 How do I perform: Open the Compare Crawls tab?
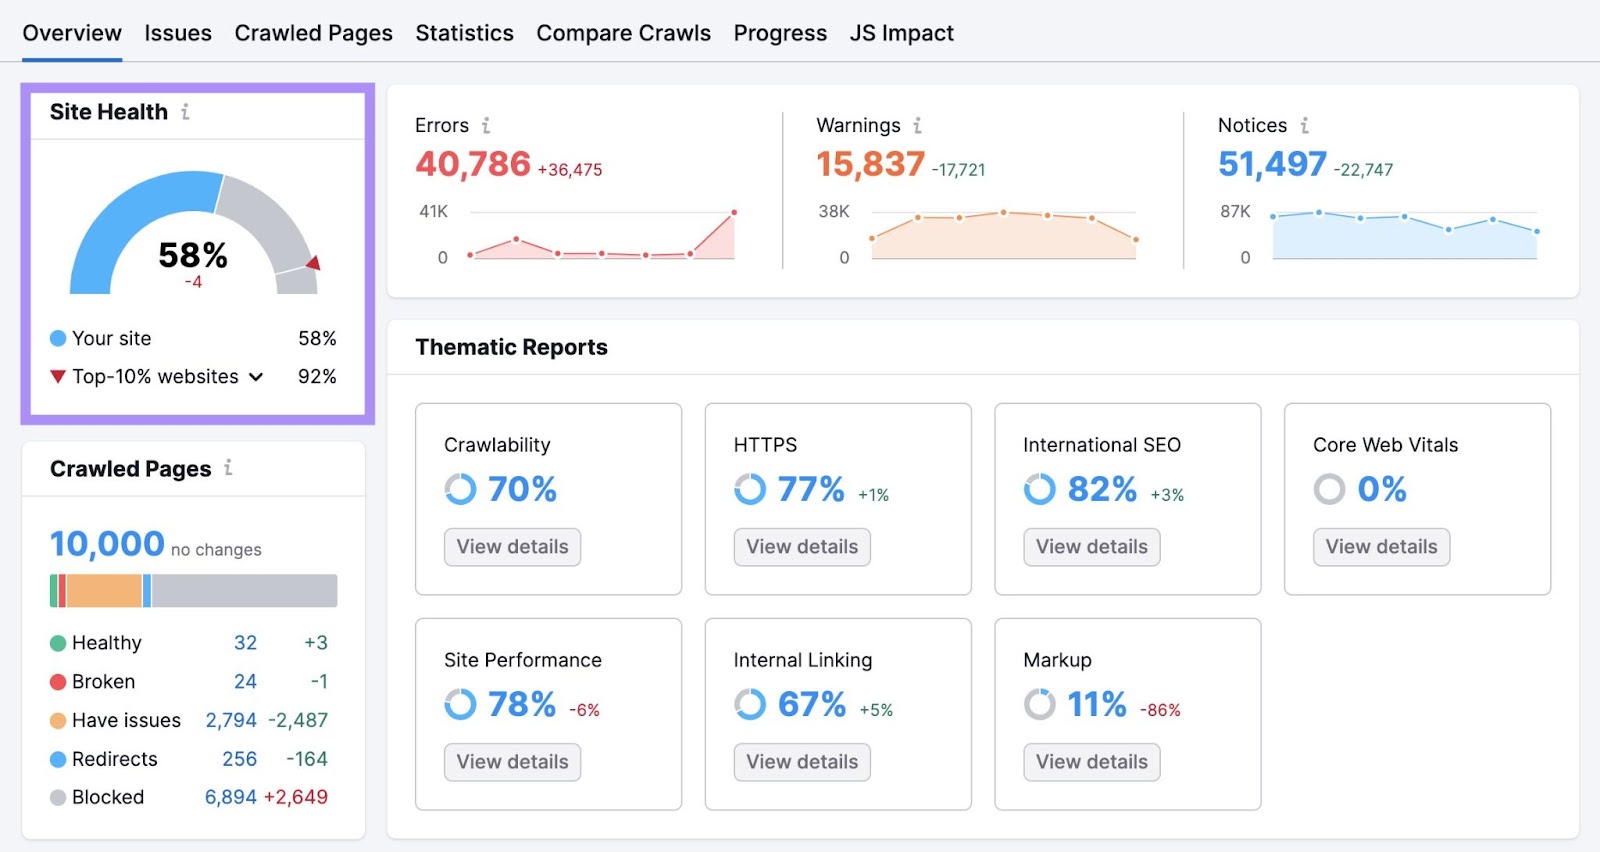click(623, 33)
